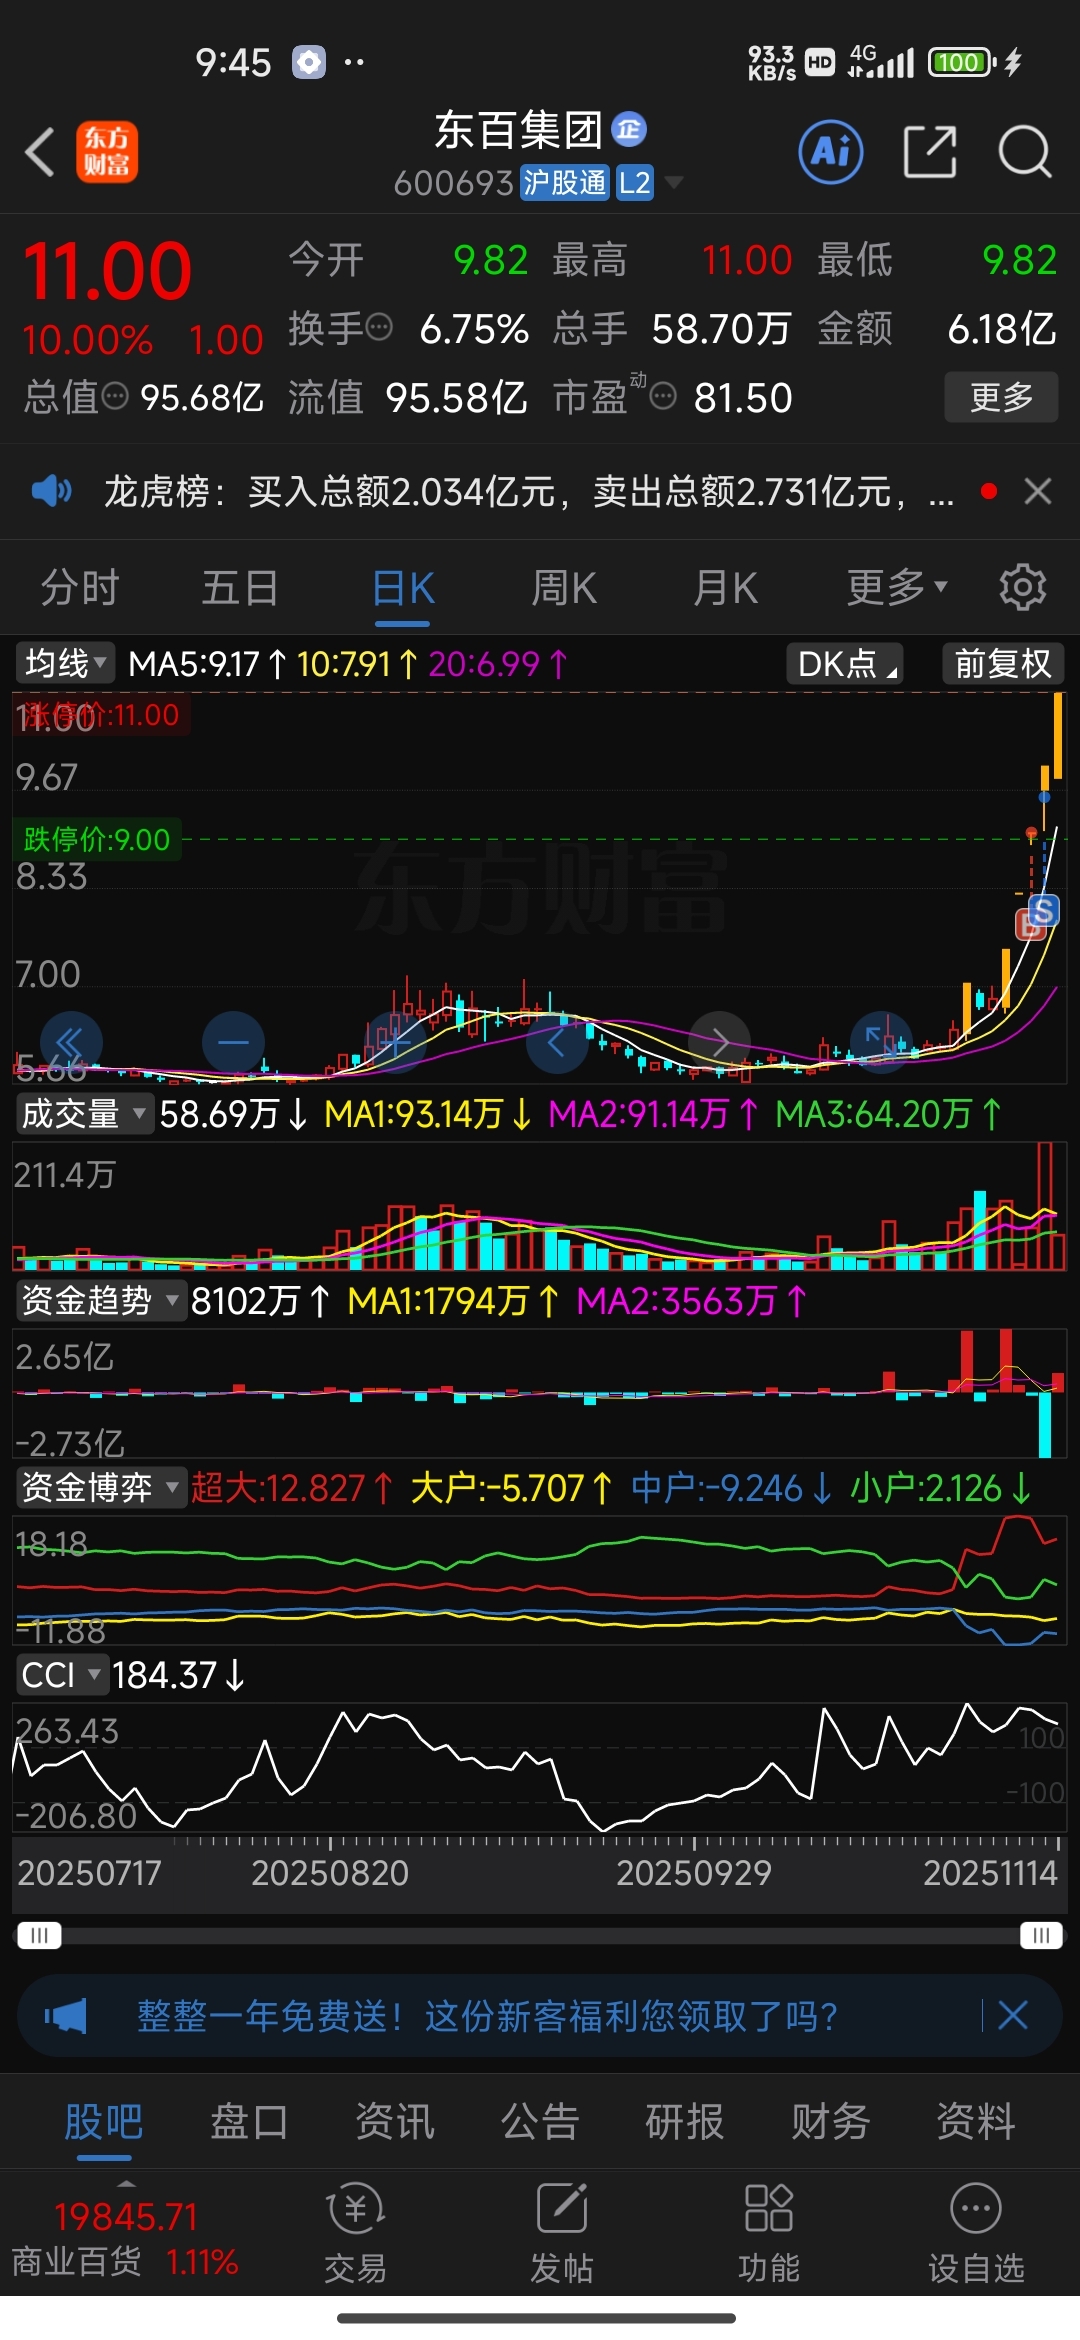Tap the S sell marker on chart

pyautogui.click(x=1043, y=911)
